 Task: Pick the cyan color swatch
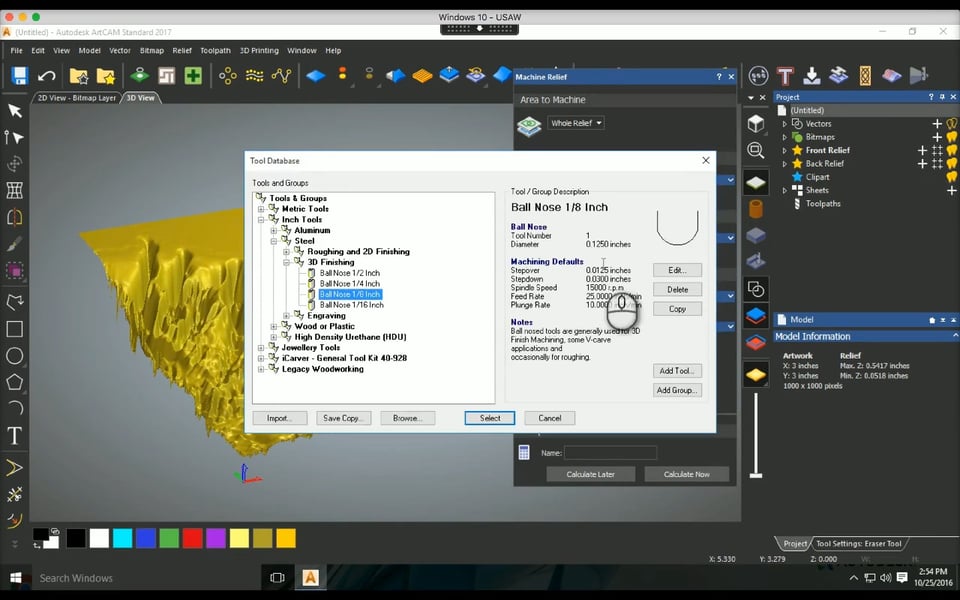pos(122,538)
